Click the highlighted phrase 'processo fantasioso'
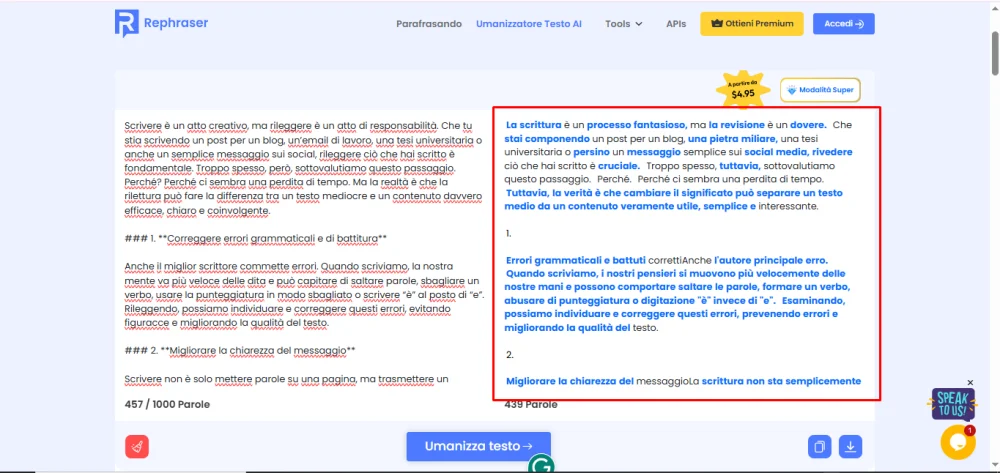This screenshot has height=473, width=1000. point(636,124)
